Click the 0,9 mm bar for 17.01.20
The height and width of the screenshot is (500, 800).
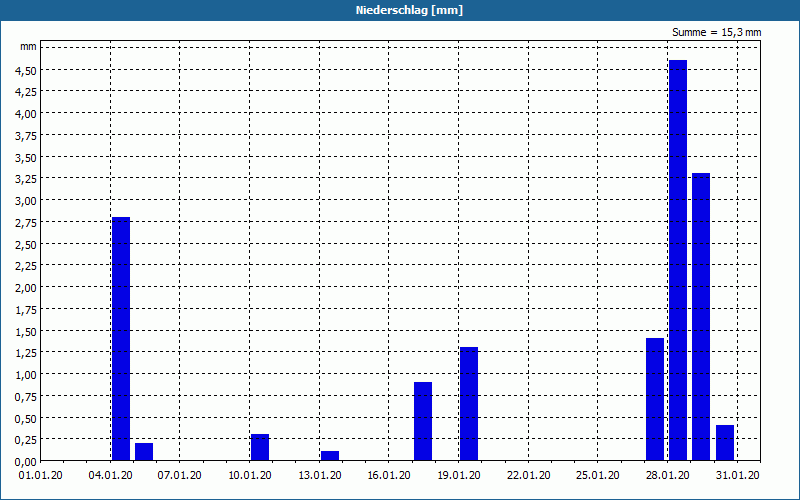click(423, 421)
